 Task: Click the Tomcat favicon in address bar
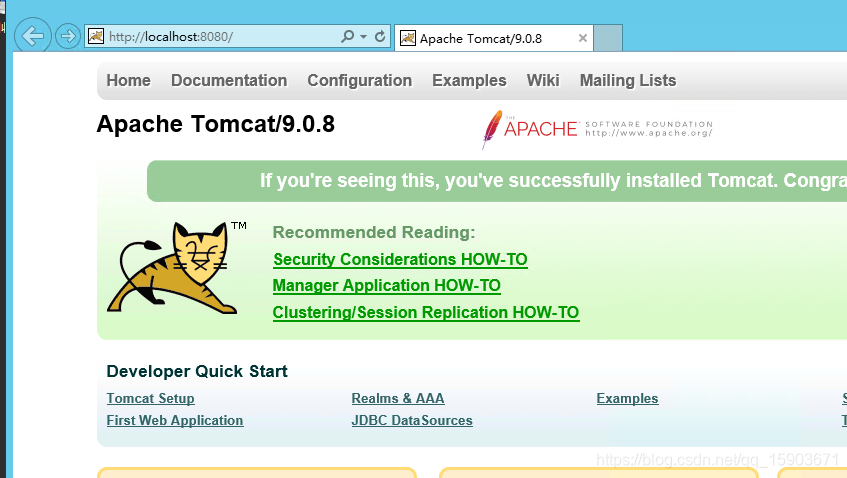(96, 36)
